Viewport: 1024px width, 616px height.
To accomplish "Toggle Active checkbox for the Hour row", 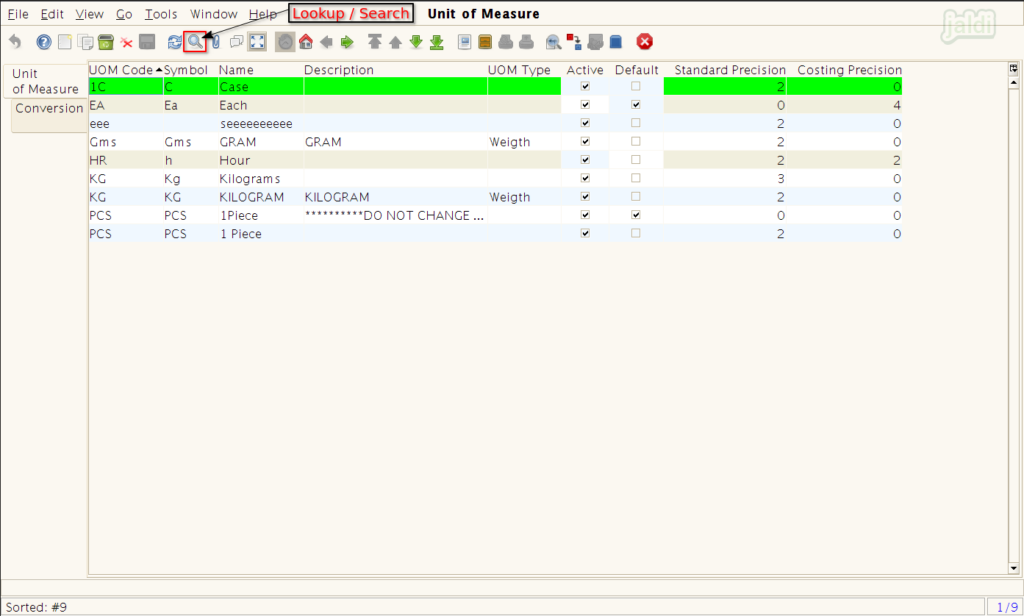I will point(585,159).
